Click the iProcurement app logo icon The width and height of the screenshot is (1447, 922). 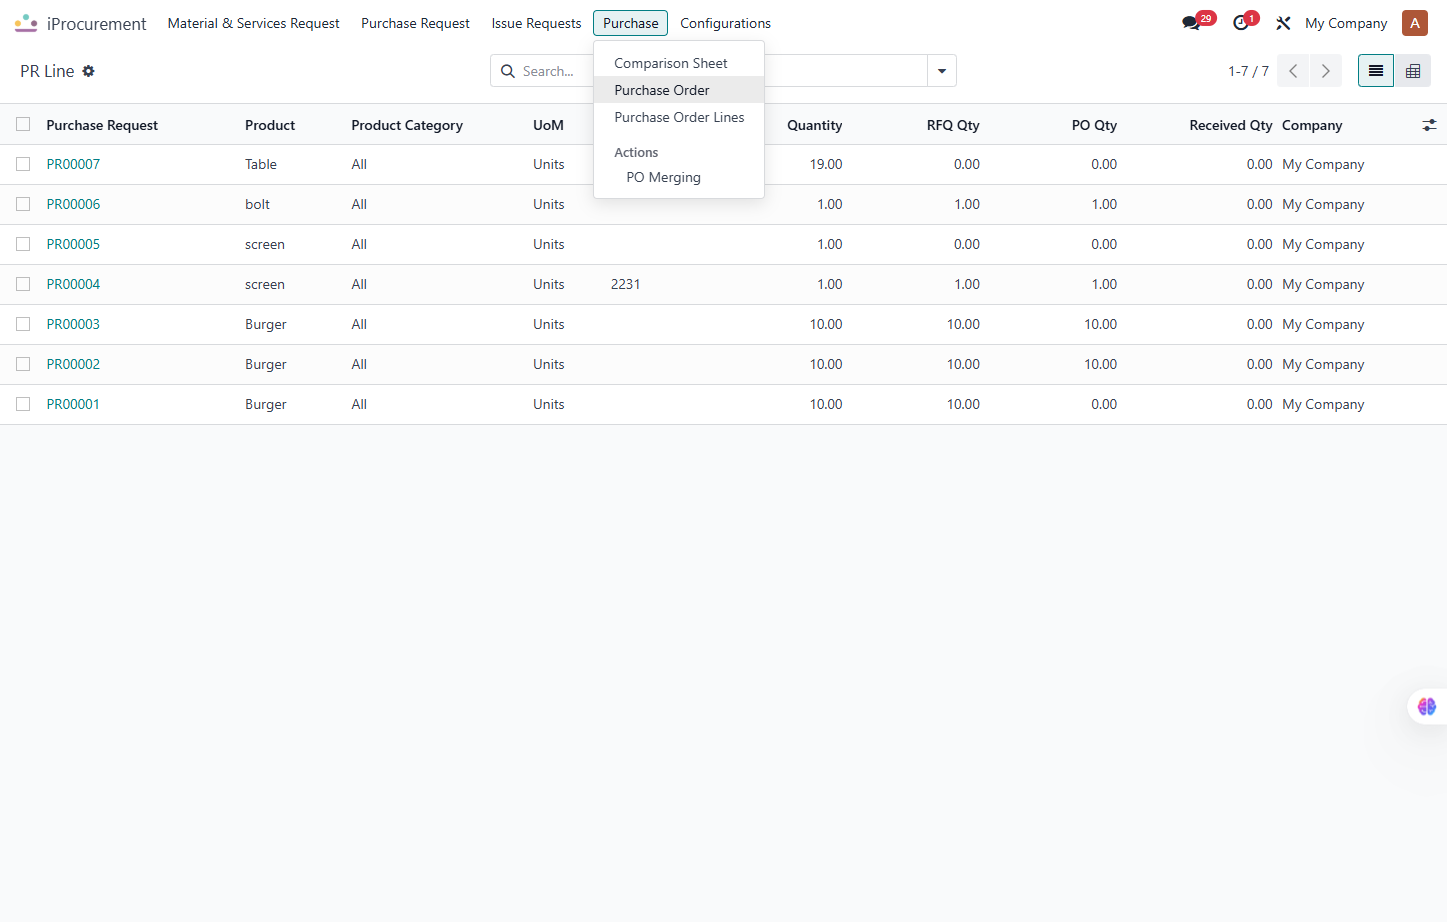pyautogui.click(x=26, y=23)
